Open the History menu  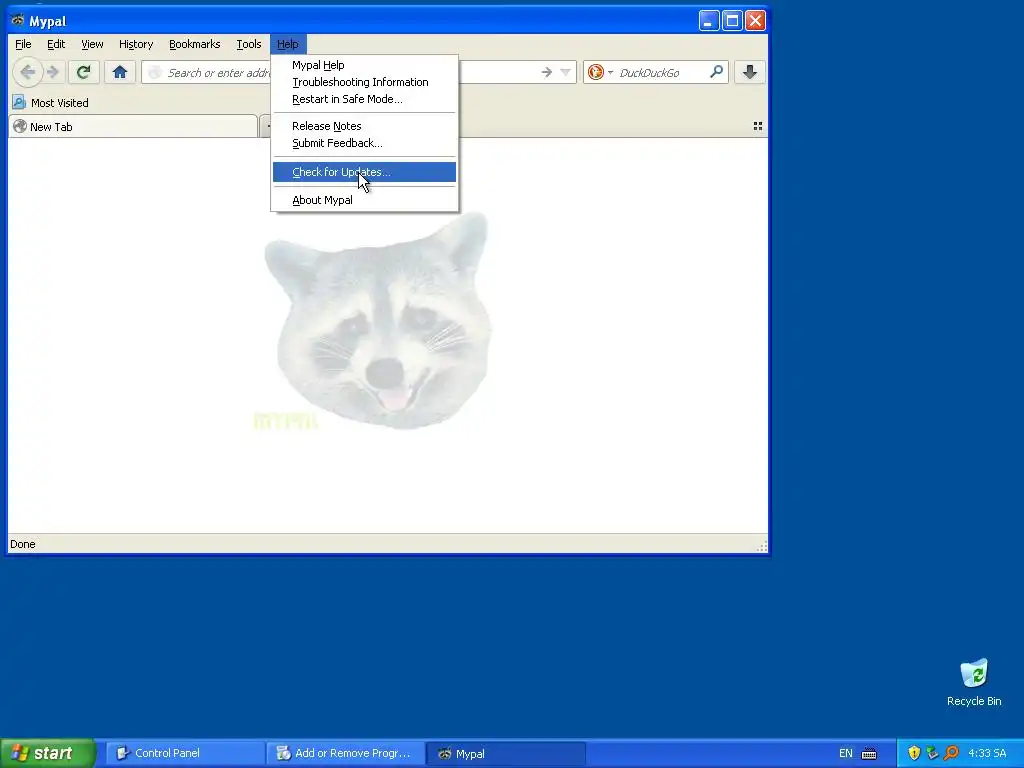(135, 44)
